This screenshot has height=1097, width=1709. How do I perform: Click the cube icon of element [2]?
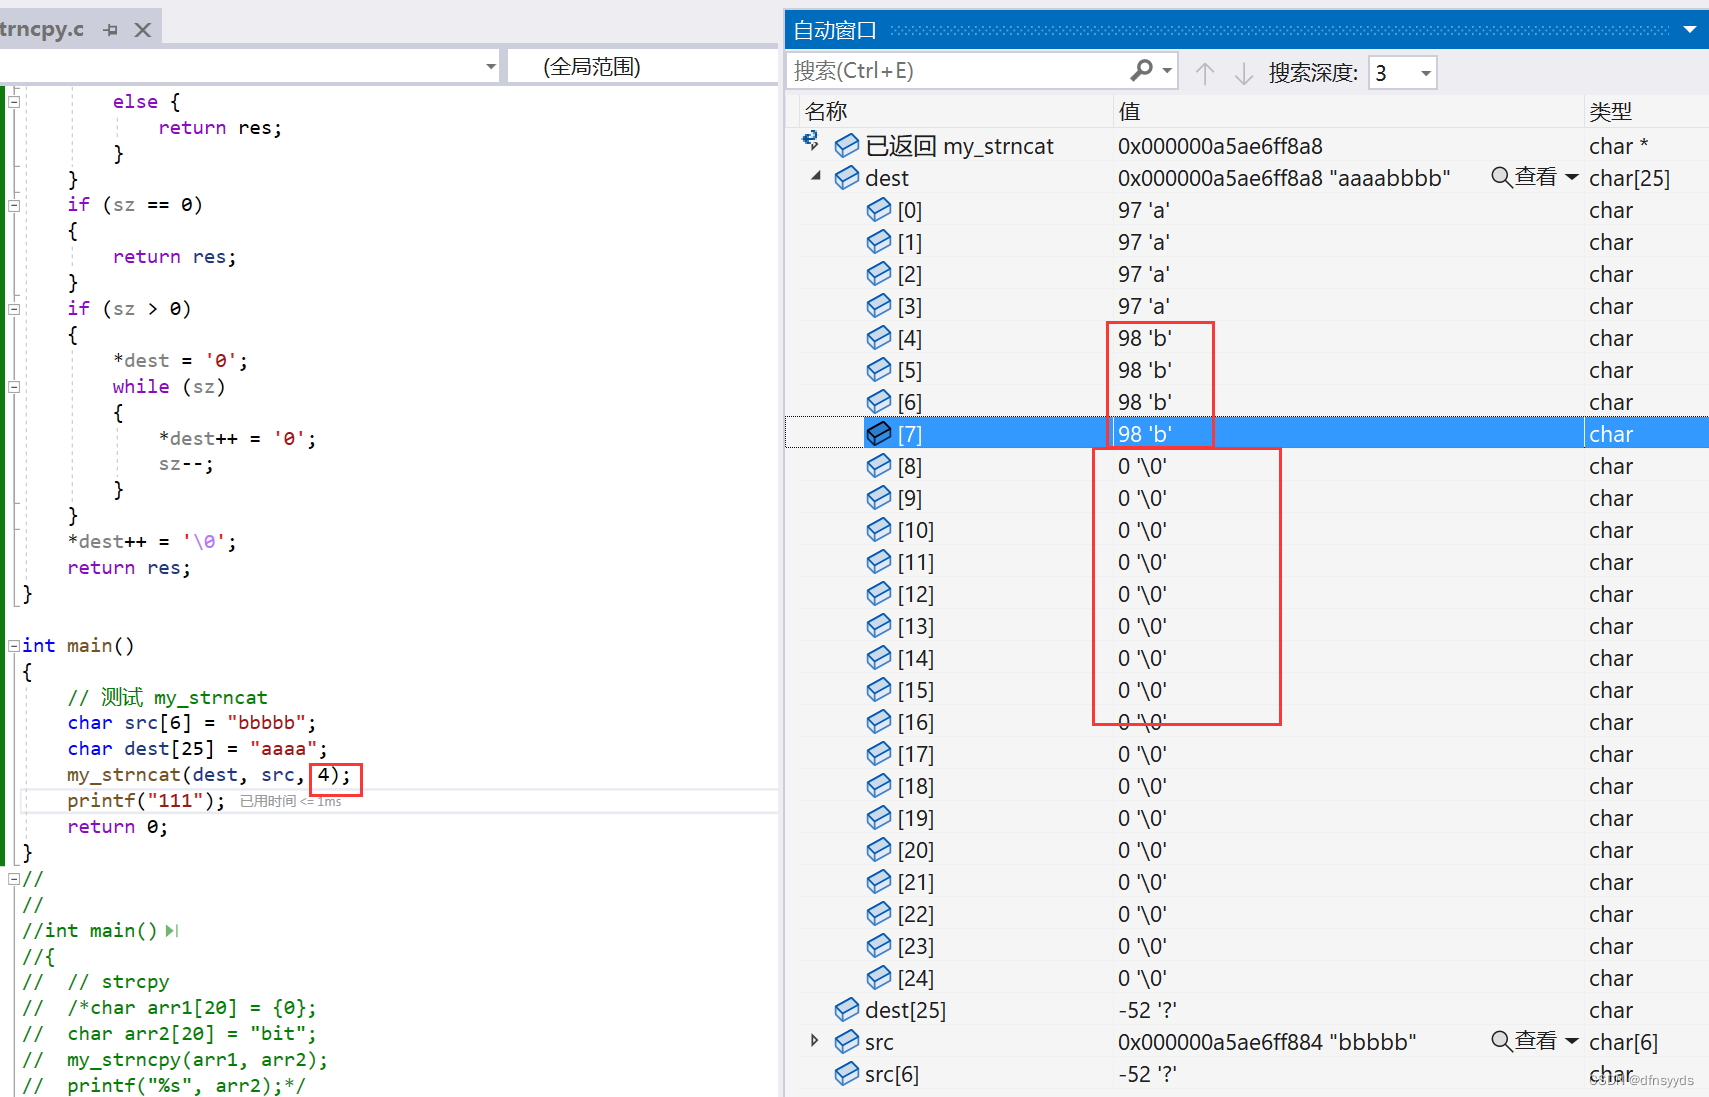879,274
